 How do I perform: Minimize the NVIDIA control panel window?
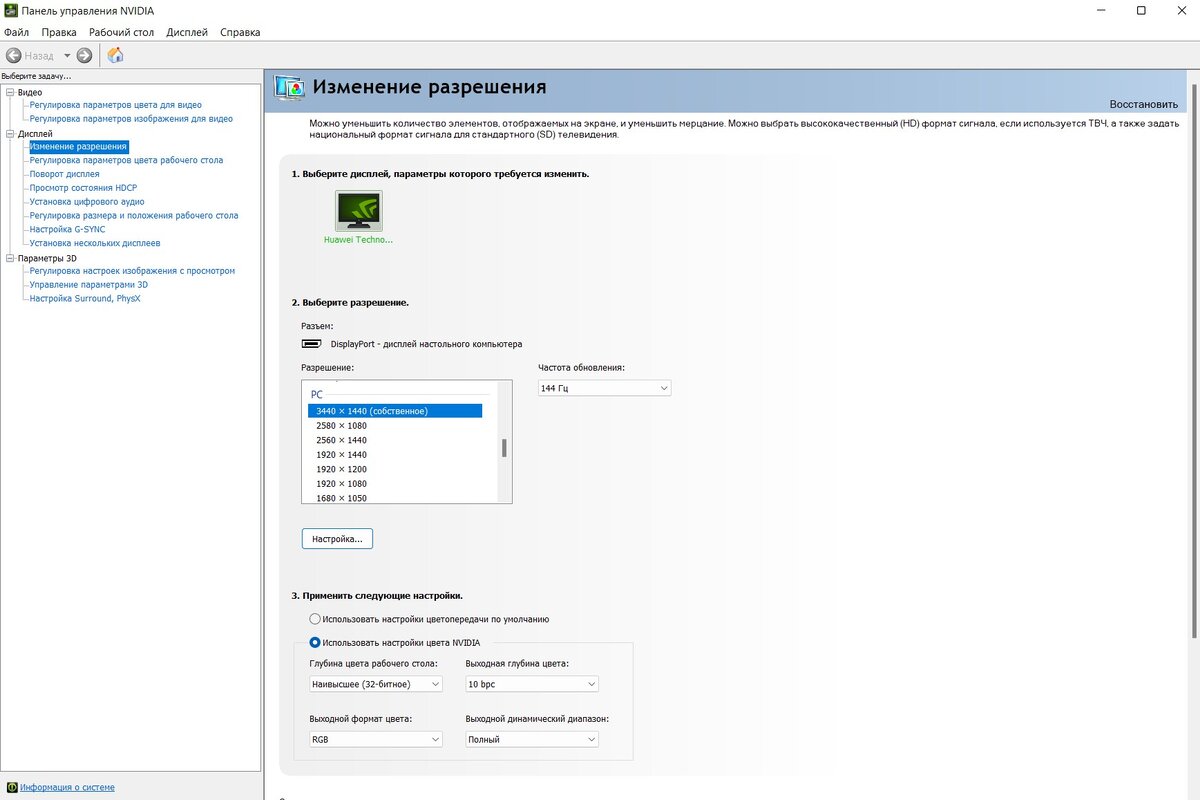(1100, 10)
